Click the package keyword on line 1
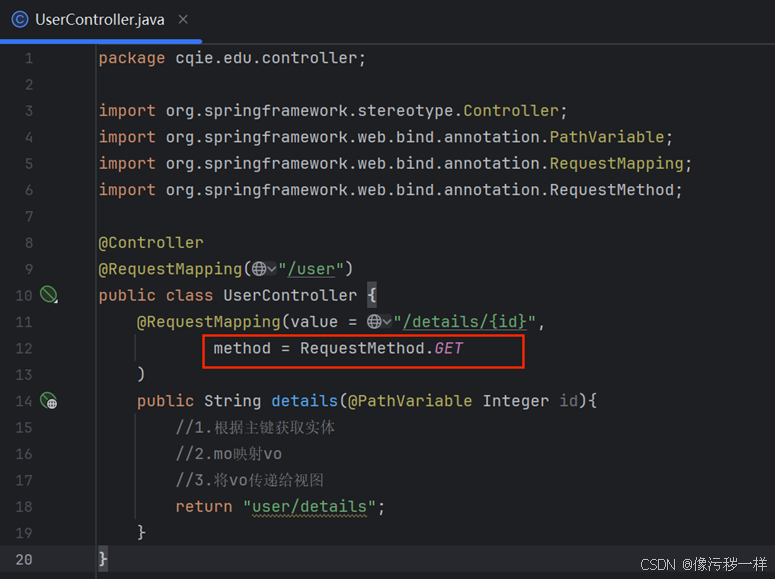775x579 pixels. point(131,58)
